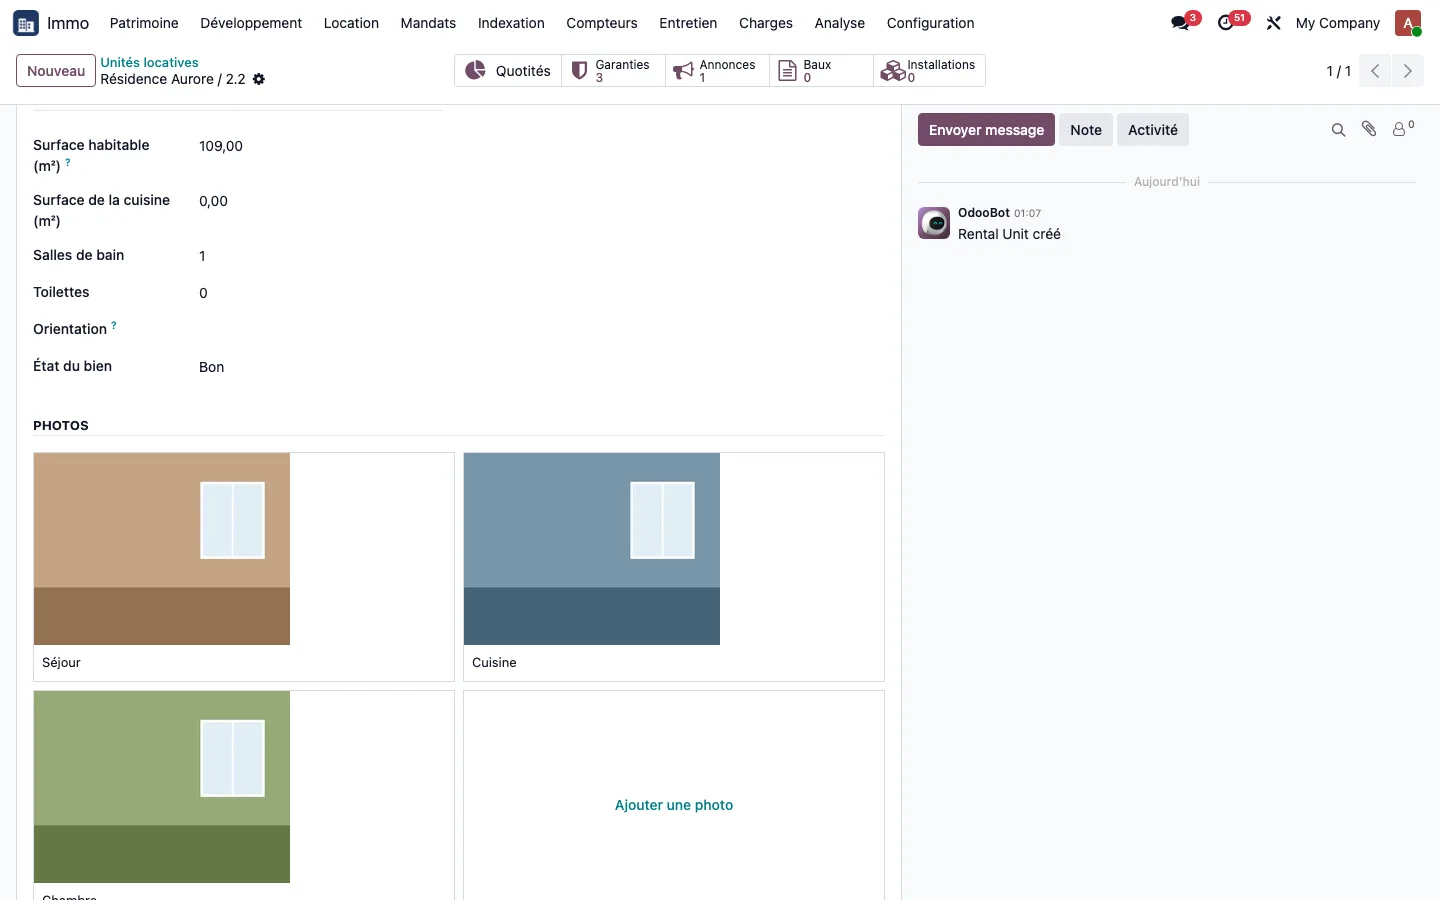The width and height of the screenshot is (1440, 900).
Task: Open the Charges menu
Action: tap(766, 23)
